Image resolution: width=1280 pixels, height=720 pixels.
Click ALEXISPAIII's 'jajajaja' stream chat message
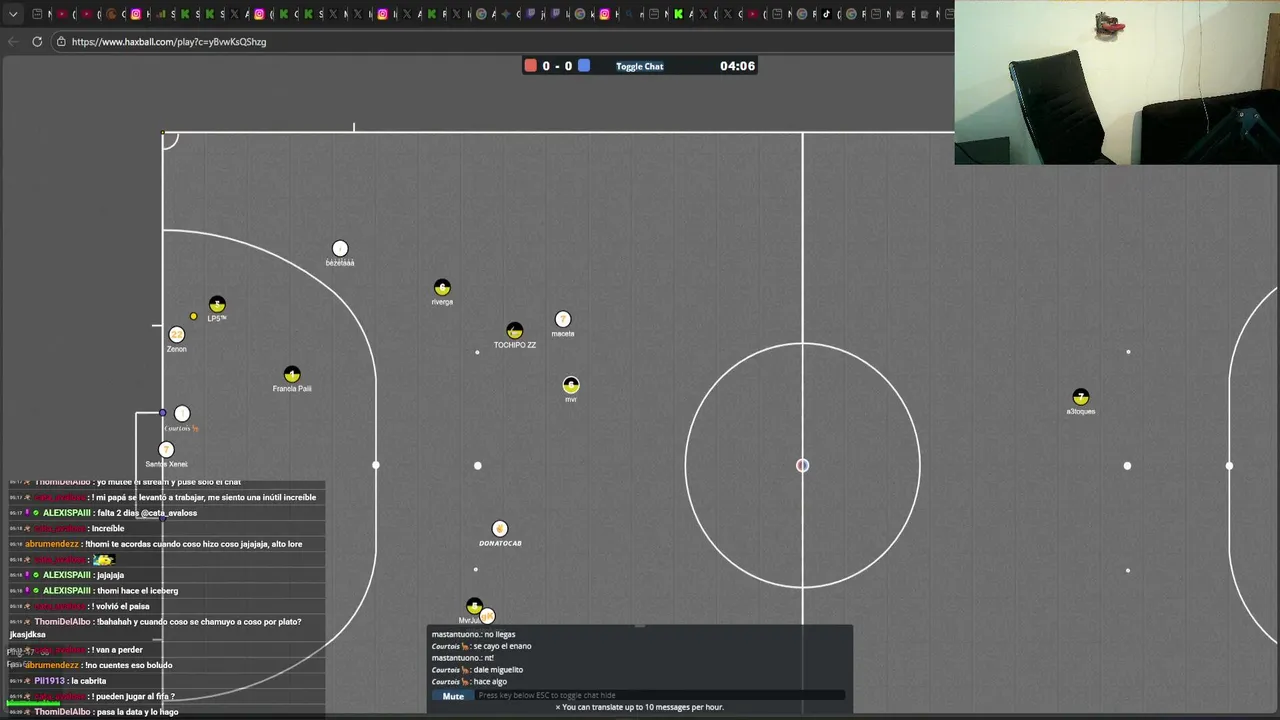(x=110, y=575)
